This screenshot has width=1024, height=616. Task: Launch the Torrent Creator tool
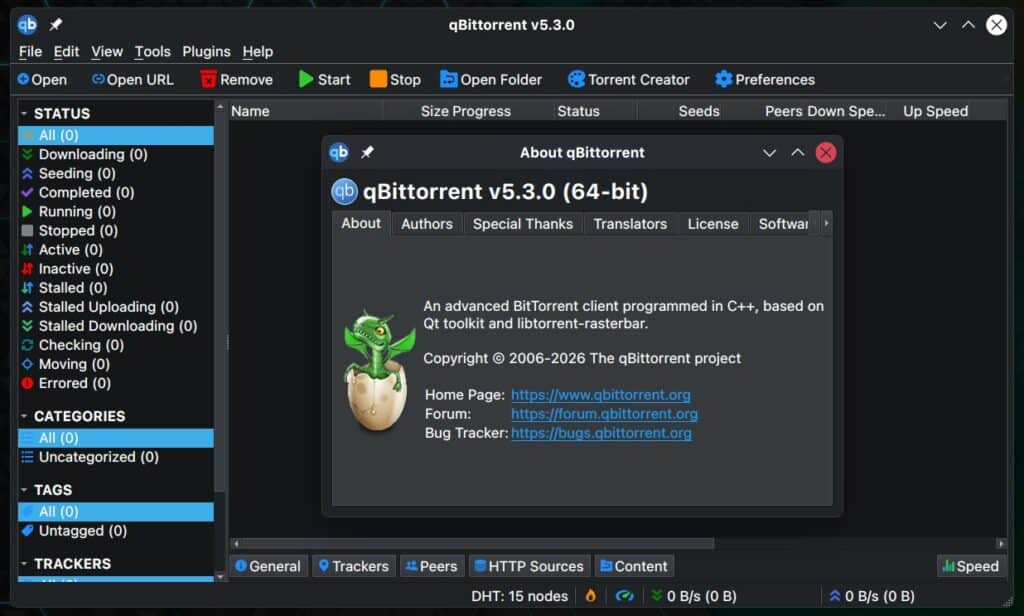[628, 79]
